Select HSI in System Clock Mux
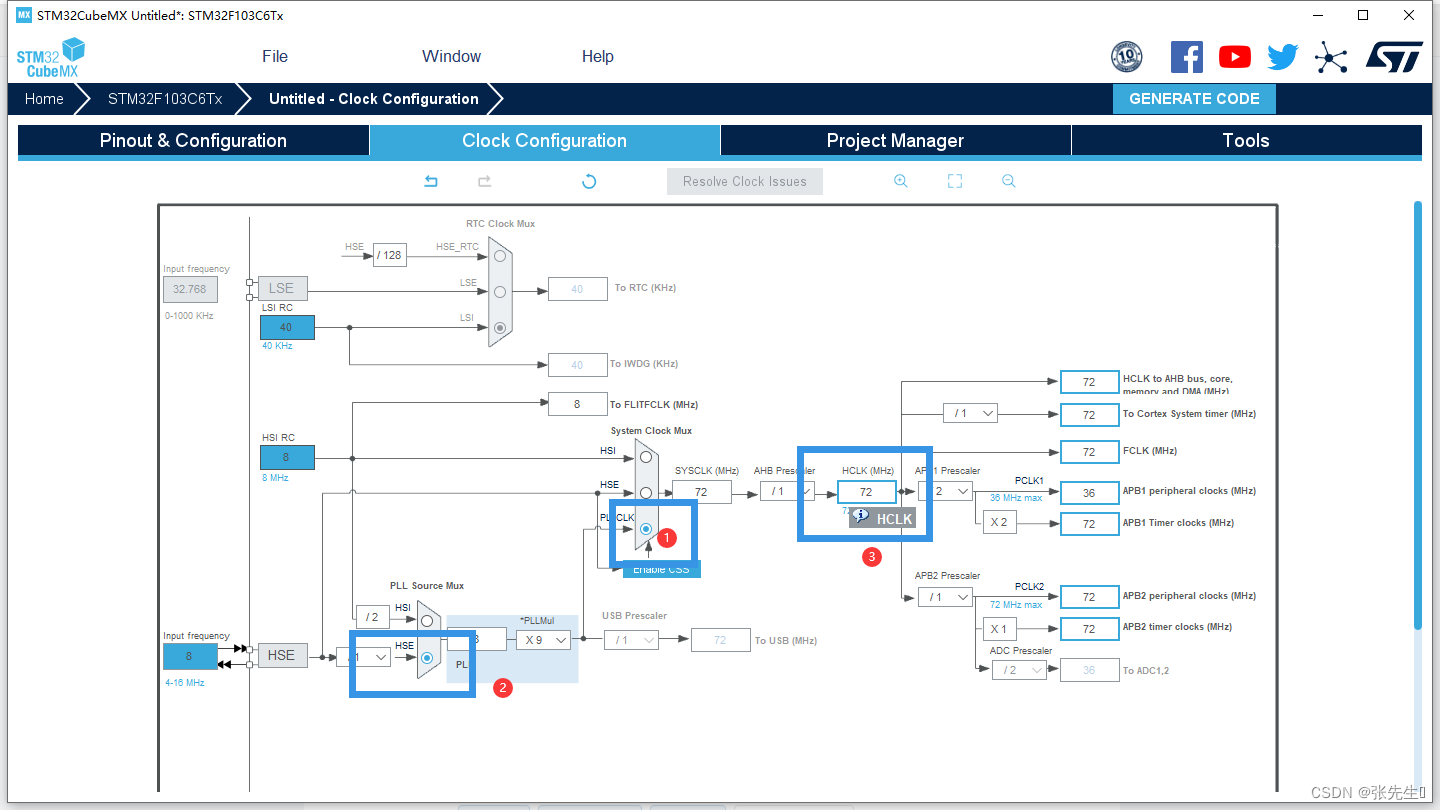Image resolution: width=1440 pixels, height=810 pixels. [646, 457]
